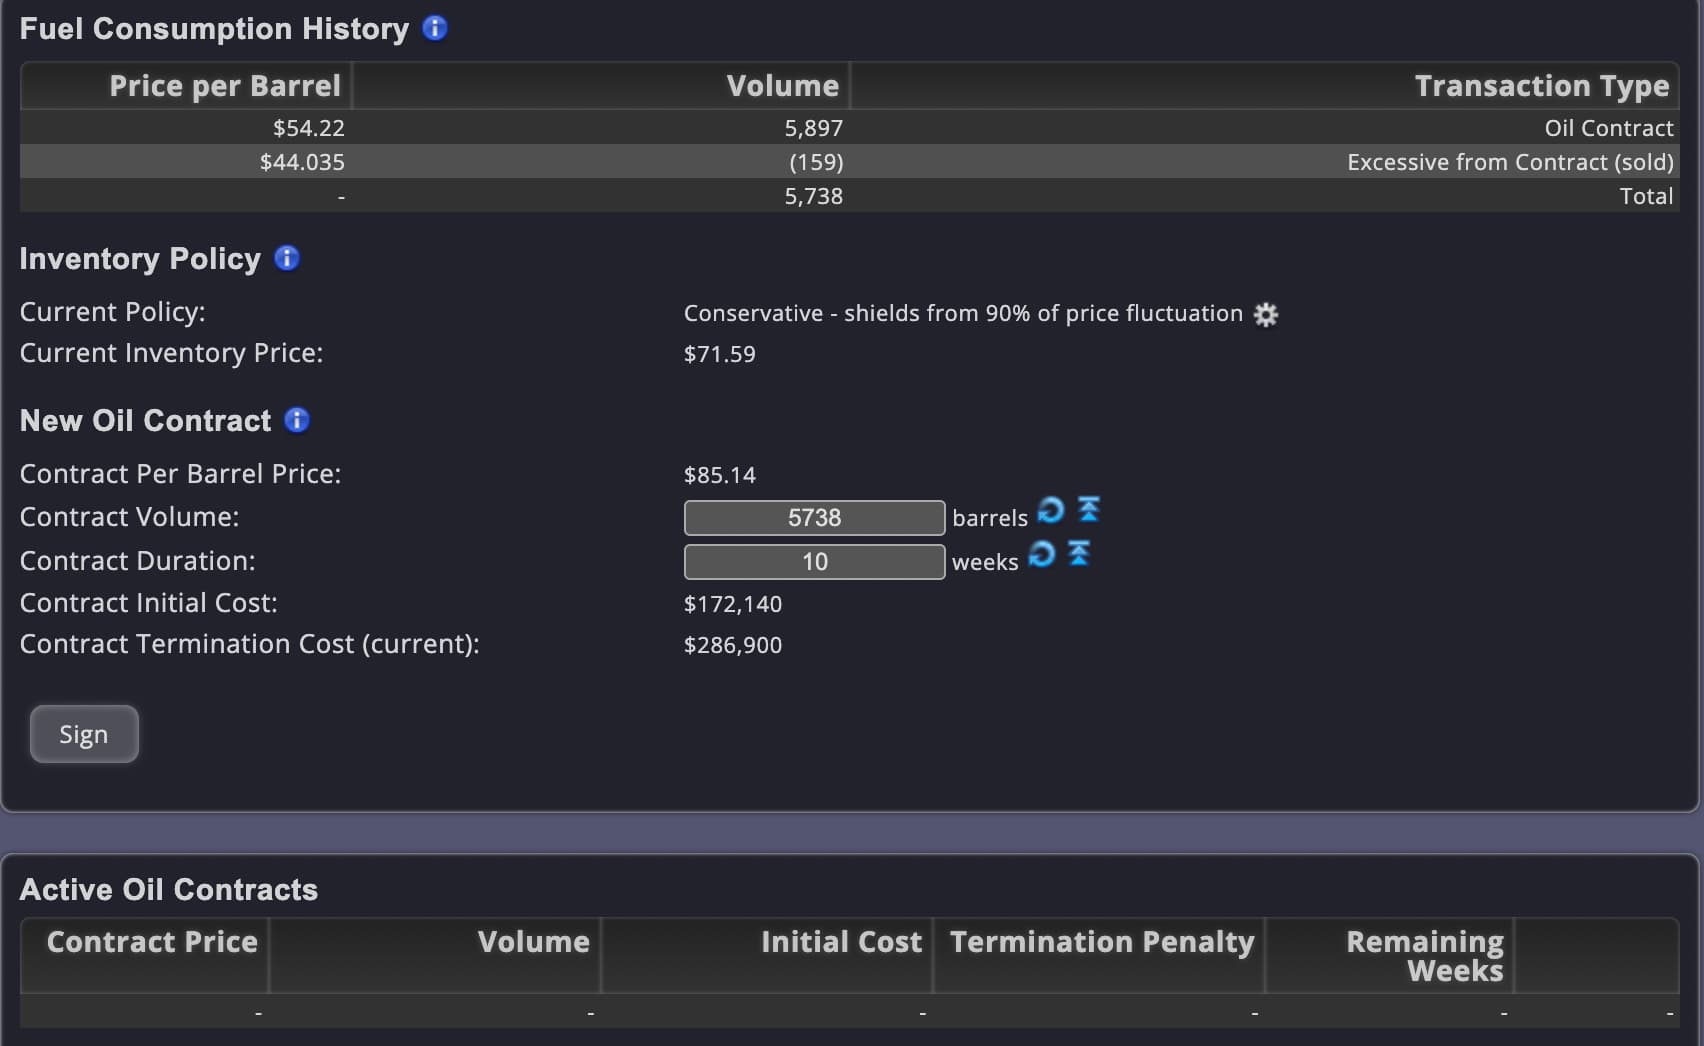
Task: Select the (159) volume cell
Action: [816, 162]
